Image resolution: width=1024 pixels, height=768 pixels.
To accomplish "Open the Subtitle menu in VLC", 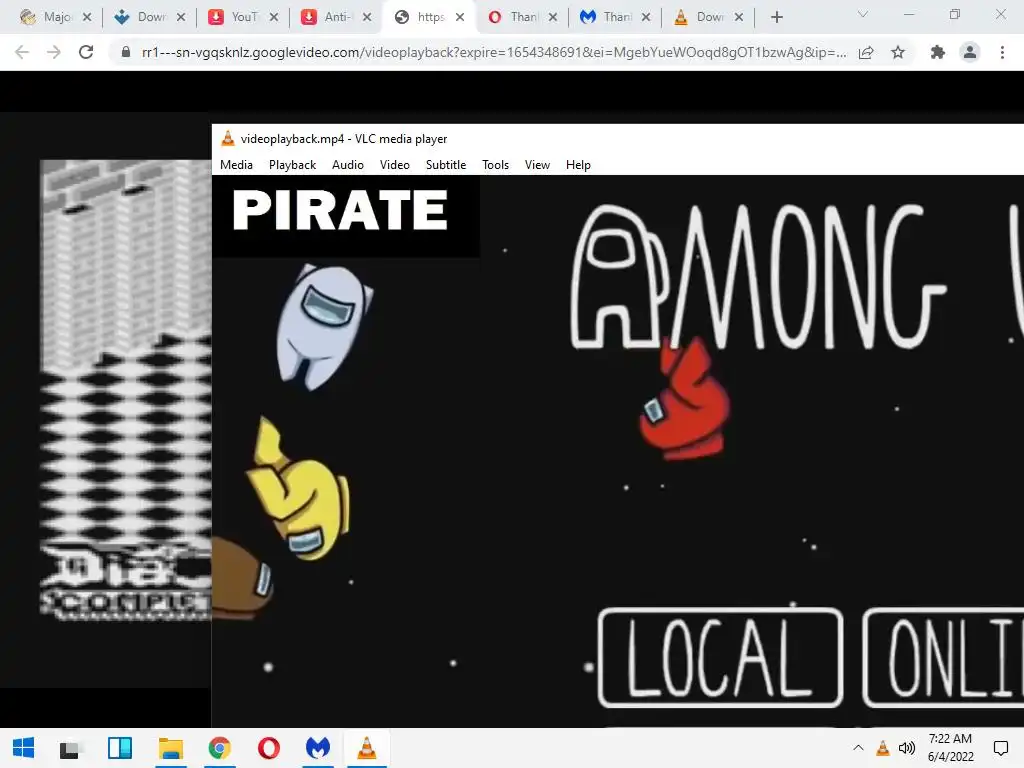I will pyautogui.click(x=445, y=165).
